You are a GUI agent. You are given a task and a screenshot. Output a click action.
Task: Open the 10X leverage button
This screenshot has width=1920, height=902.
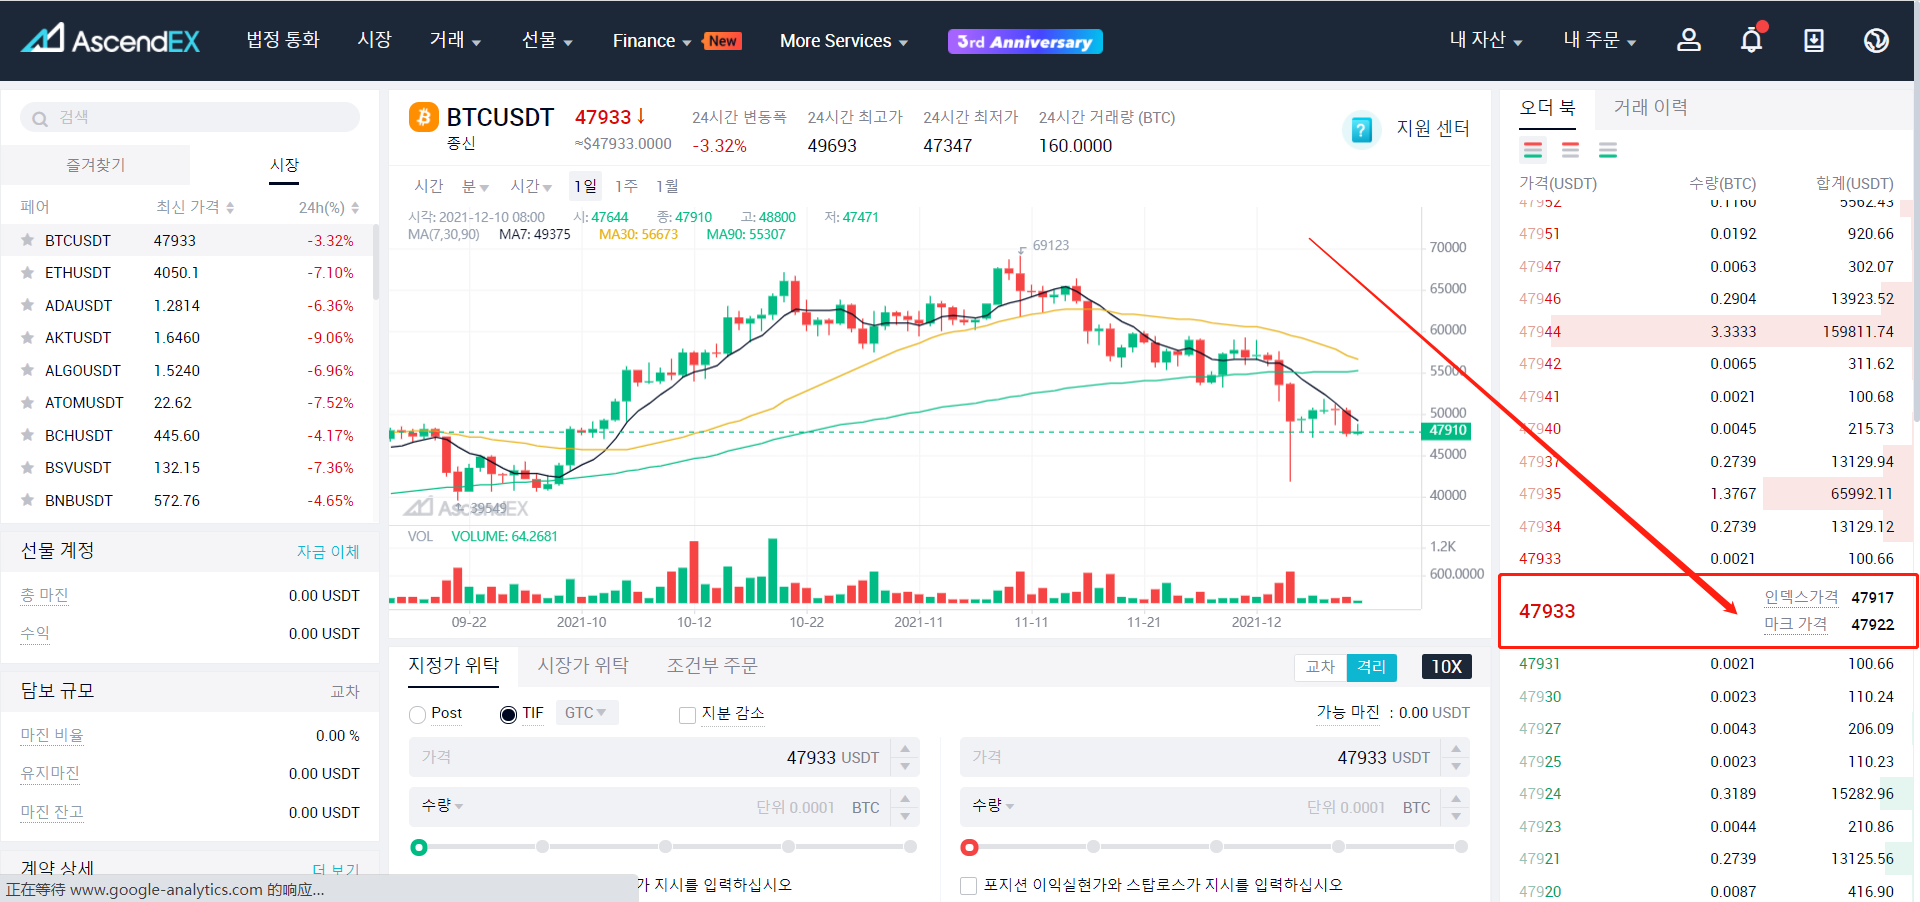coord(1446,667)
